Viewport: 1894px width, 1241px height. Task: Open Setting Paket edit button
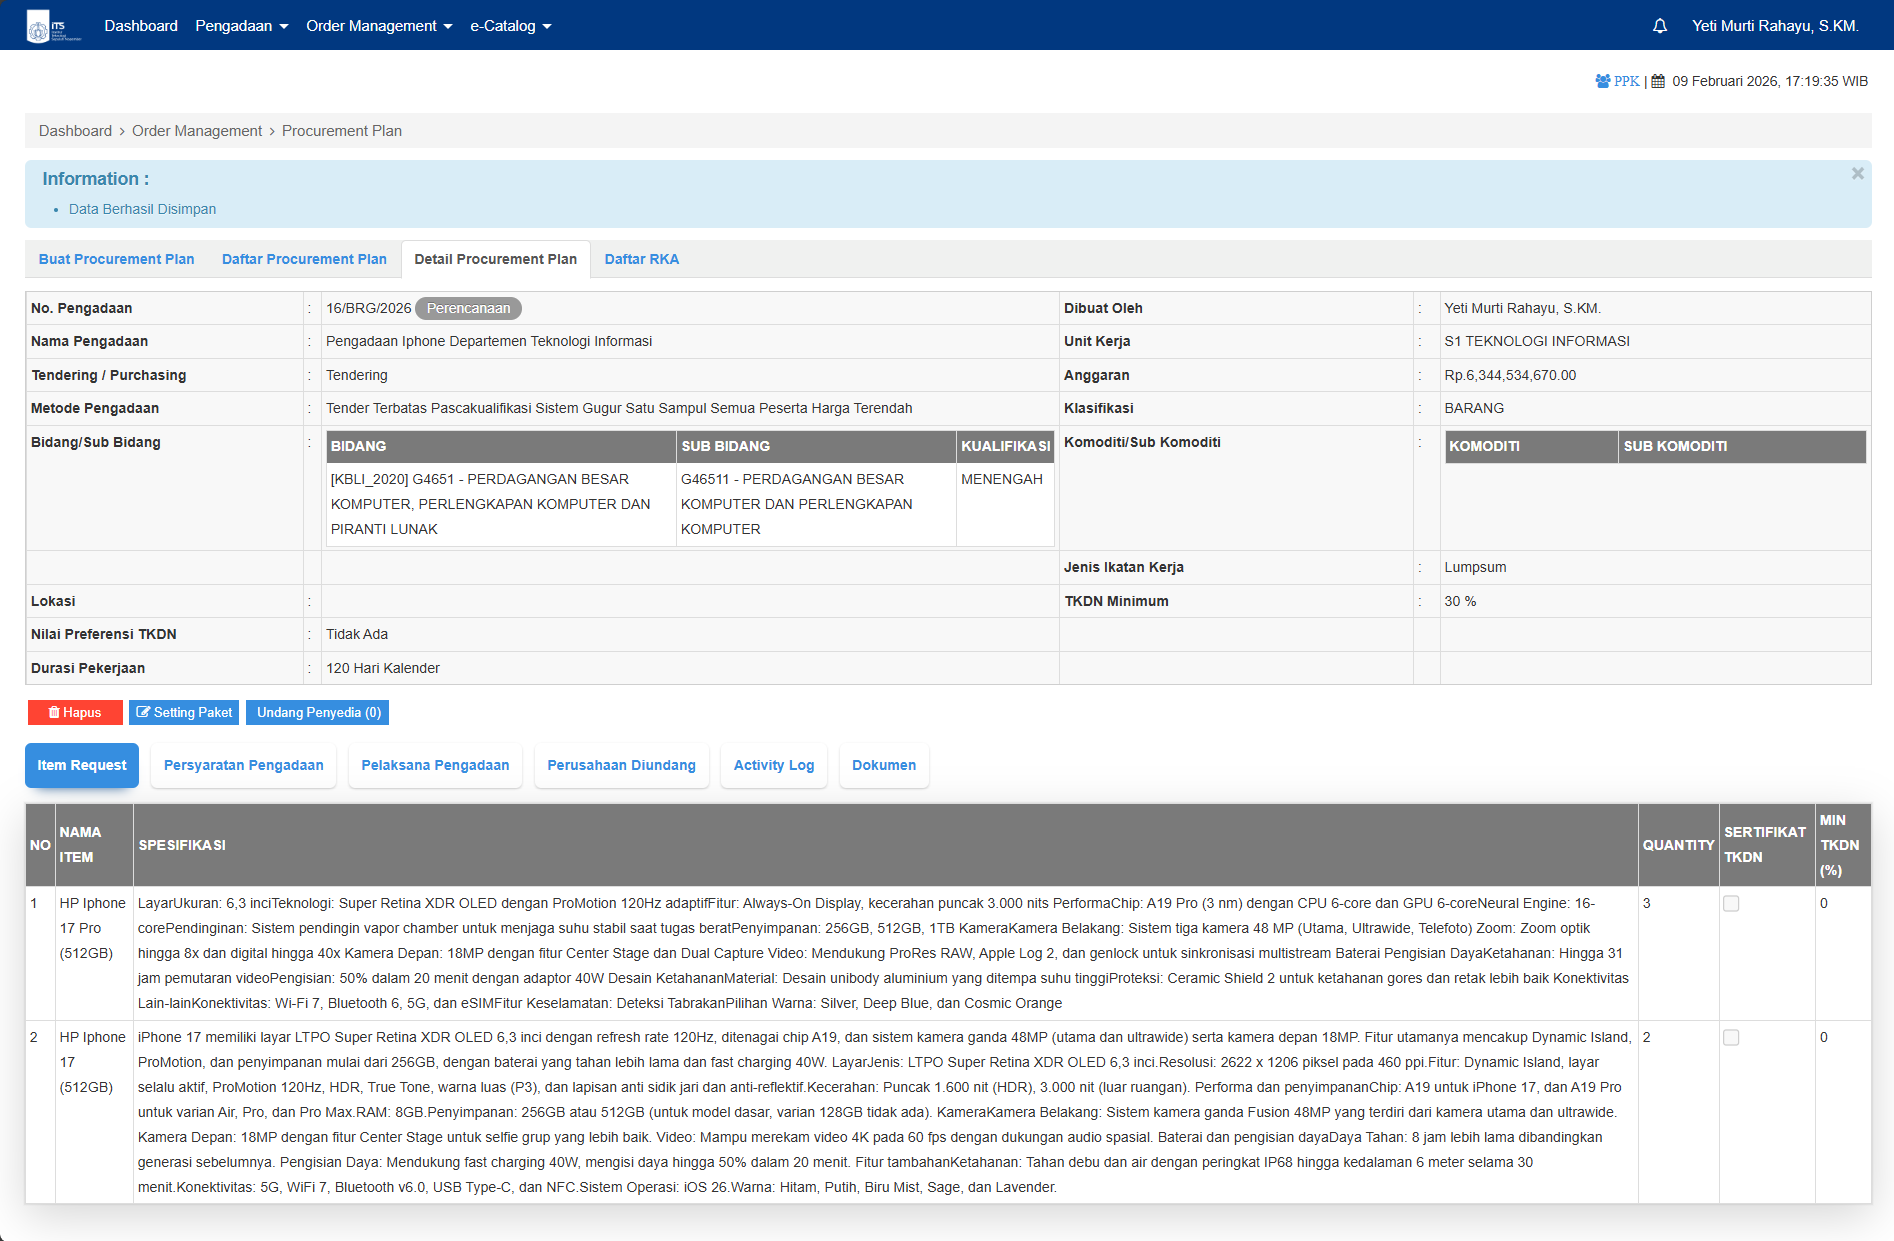(184, 712)
